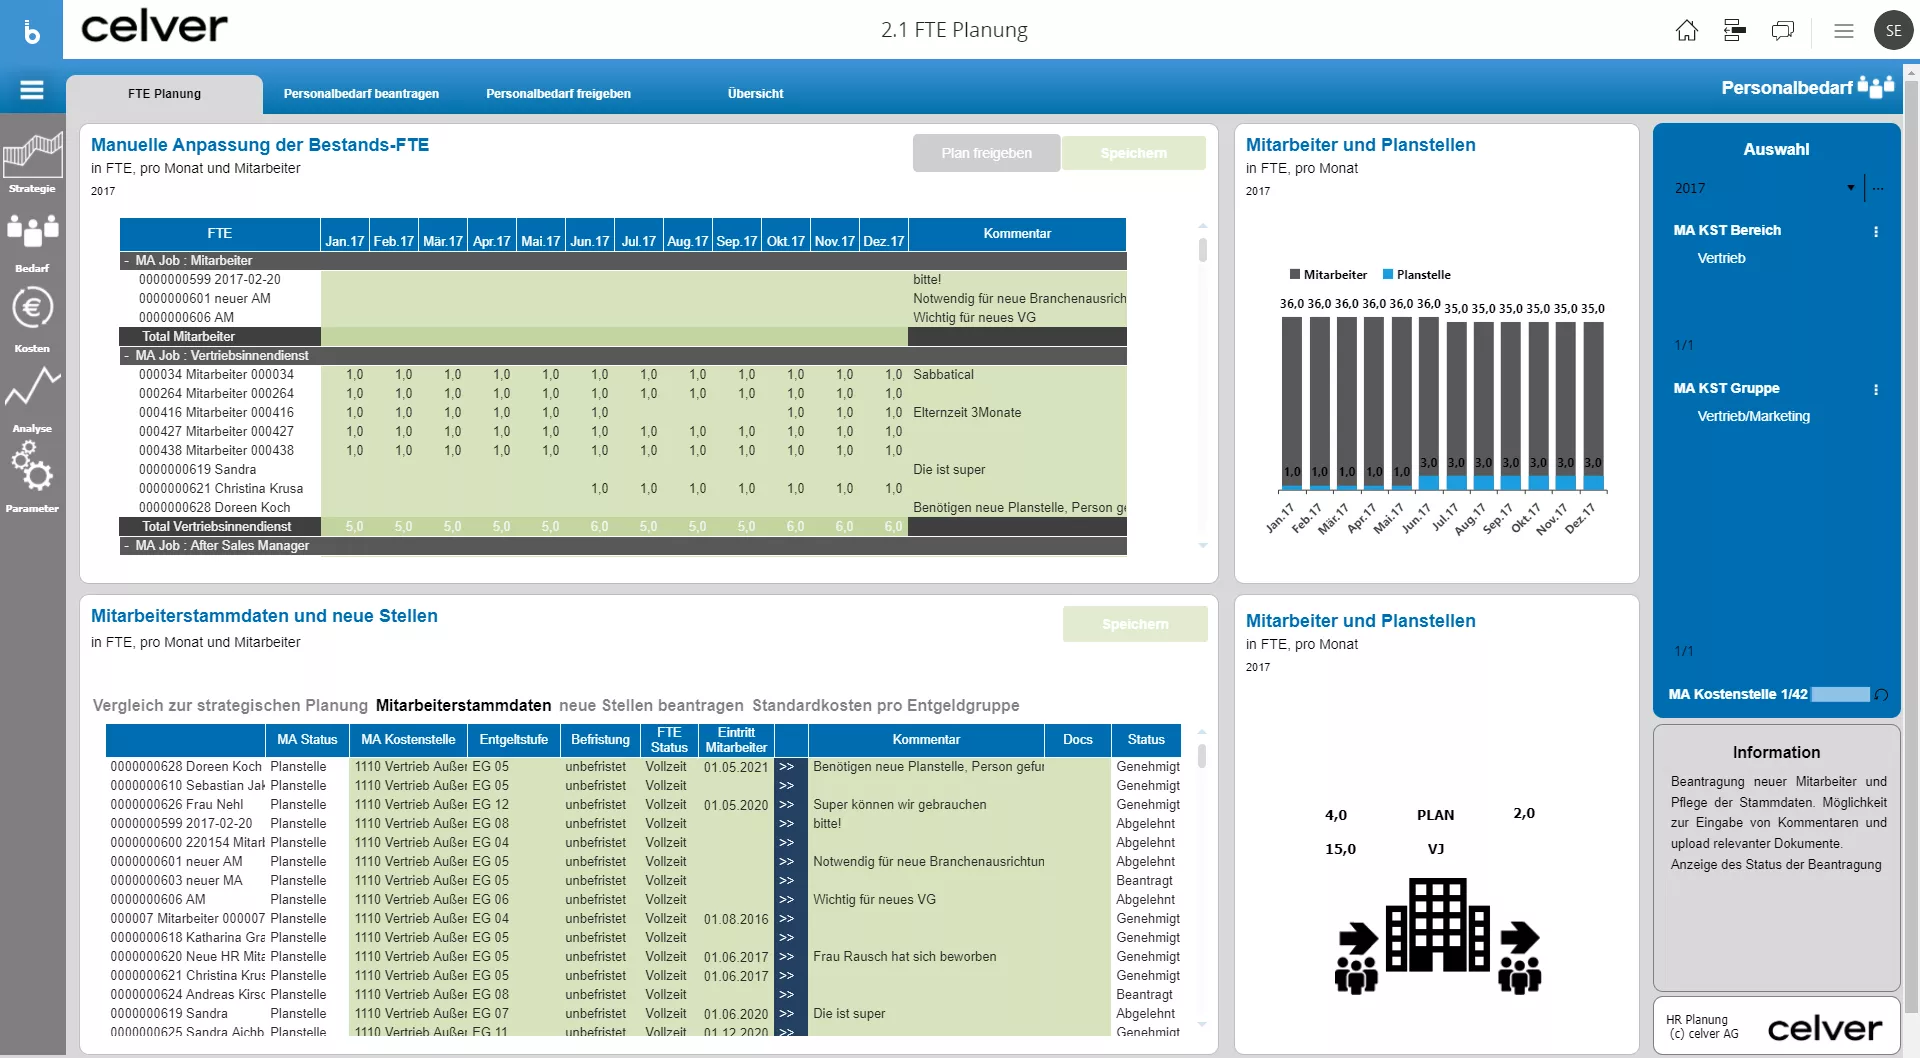Select Mitarbeiterstammdaten subtab
Screen dimensions: 1920x1058
[463, 706]
